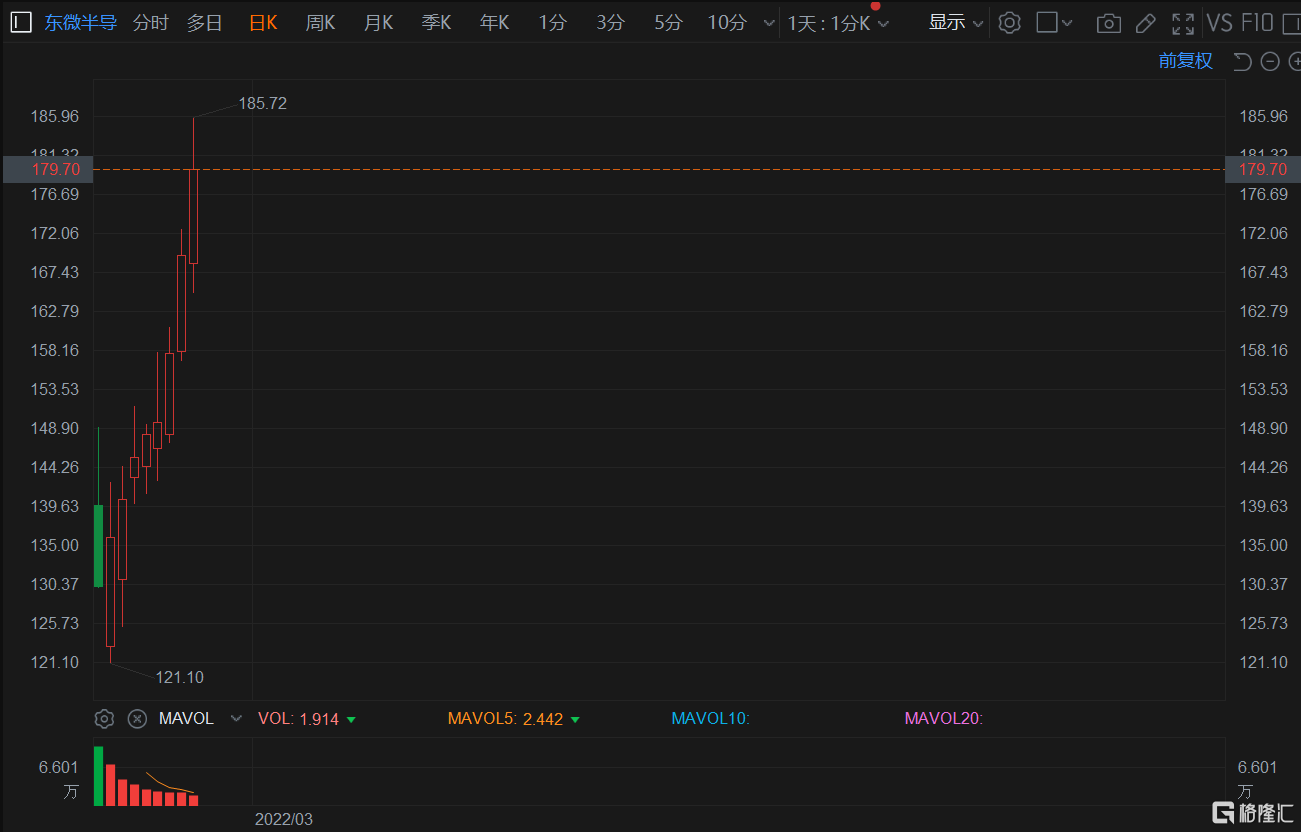Remove the MAVOL indicator with X icon

coord(138,718)
